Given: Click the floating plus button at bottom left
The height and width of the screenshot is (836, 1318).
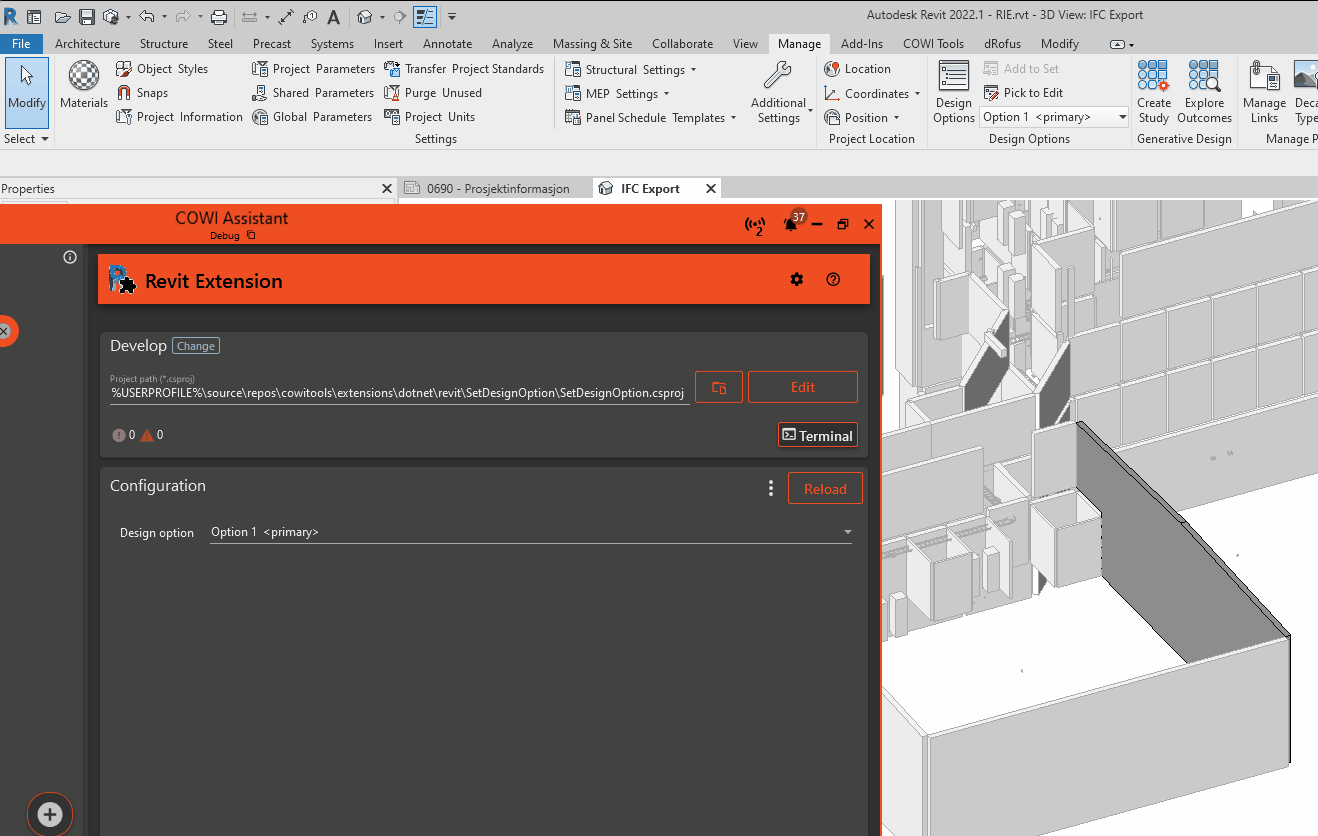Looking at the screenshot, I should pyautogui.click(x=49, y=813).
